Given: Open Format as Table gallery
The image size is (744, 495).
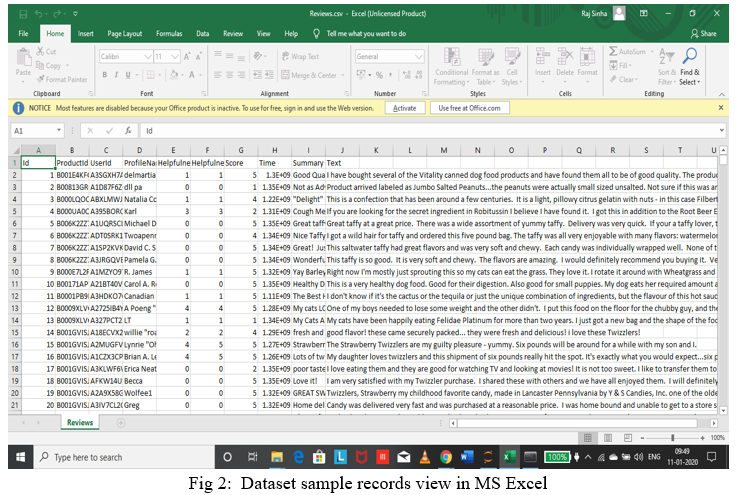Looking at the screenshot, I should click(x=485, y=66).
